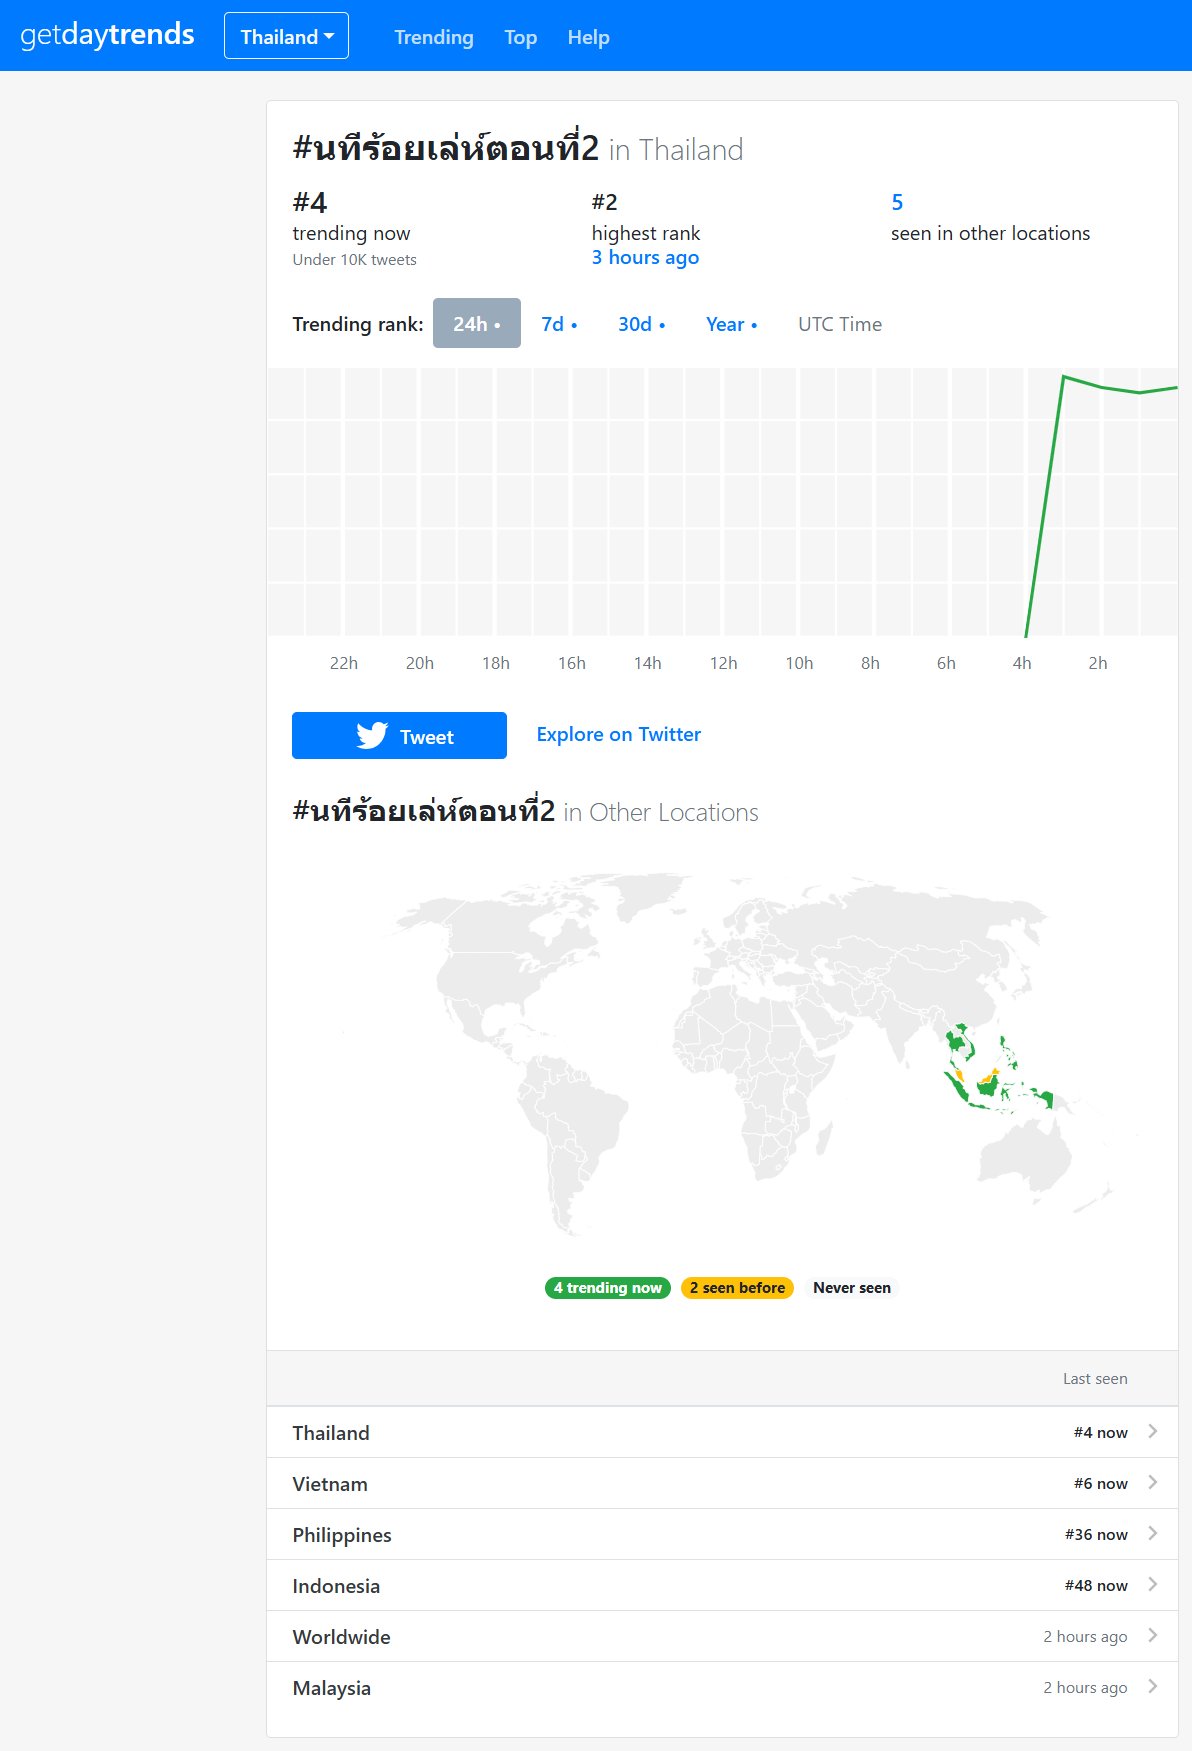The height and width of the screenshot is (1751, 1192).
Task: Open the Help menu item
Action: [x=588, y=37]
